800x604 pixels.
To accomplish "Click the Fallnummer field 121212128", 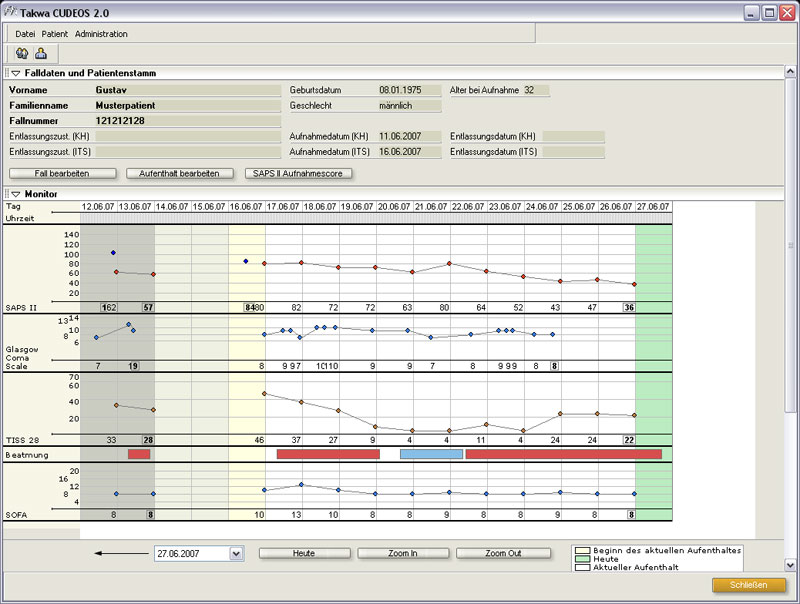I will (187, 121).
